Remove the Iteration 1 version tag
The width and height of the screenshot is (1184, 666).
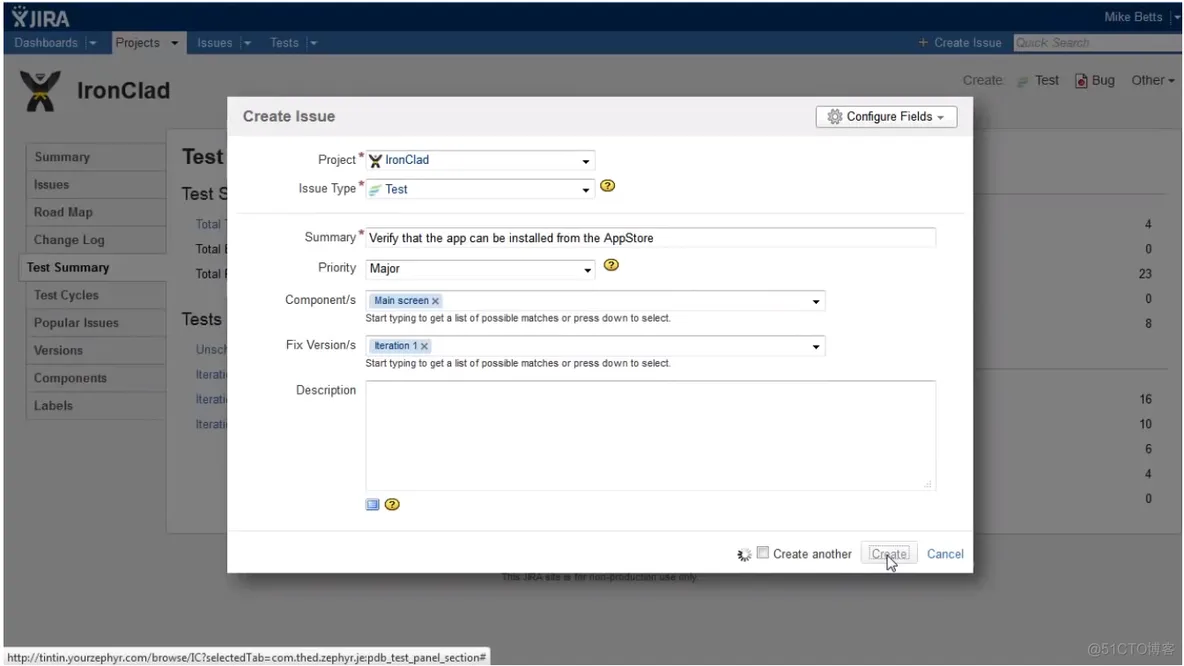[424, 346]
